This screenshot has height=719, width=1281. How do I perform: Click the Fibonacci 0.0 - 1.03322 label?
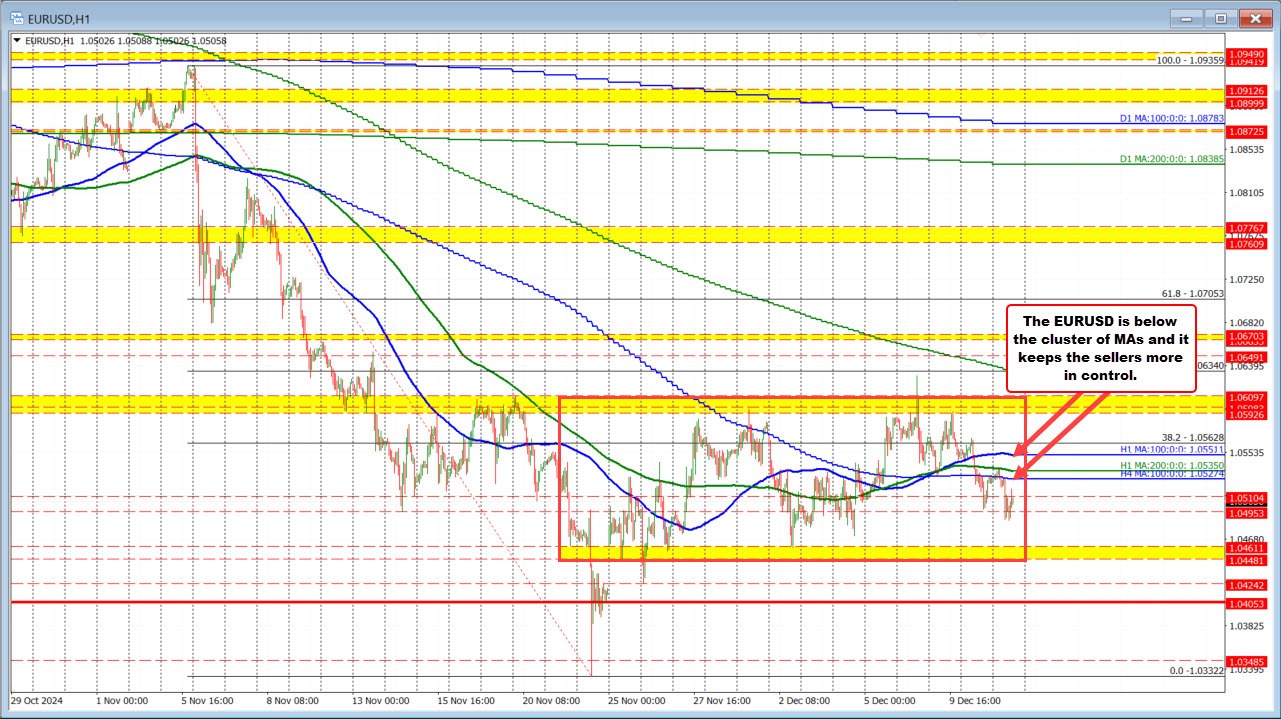(x=1197, y=671)
